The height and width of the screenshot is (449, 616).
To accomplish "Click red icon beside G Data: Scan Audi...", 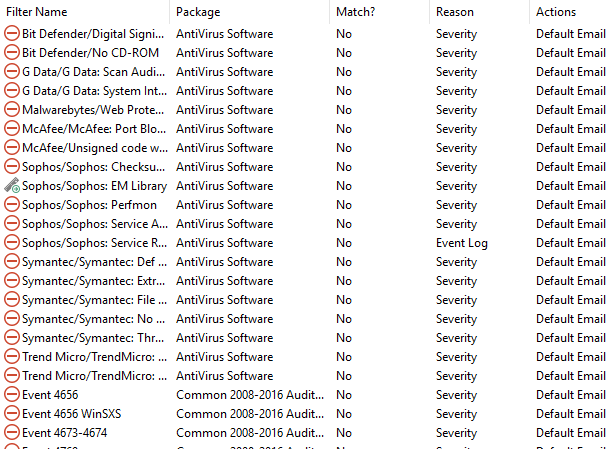I will [12, 71].
